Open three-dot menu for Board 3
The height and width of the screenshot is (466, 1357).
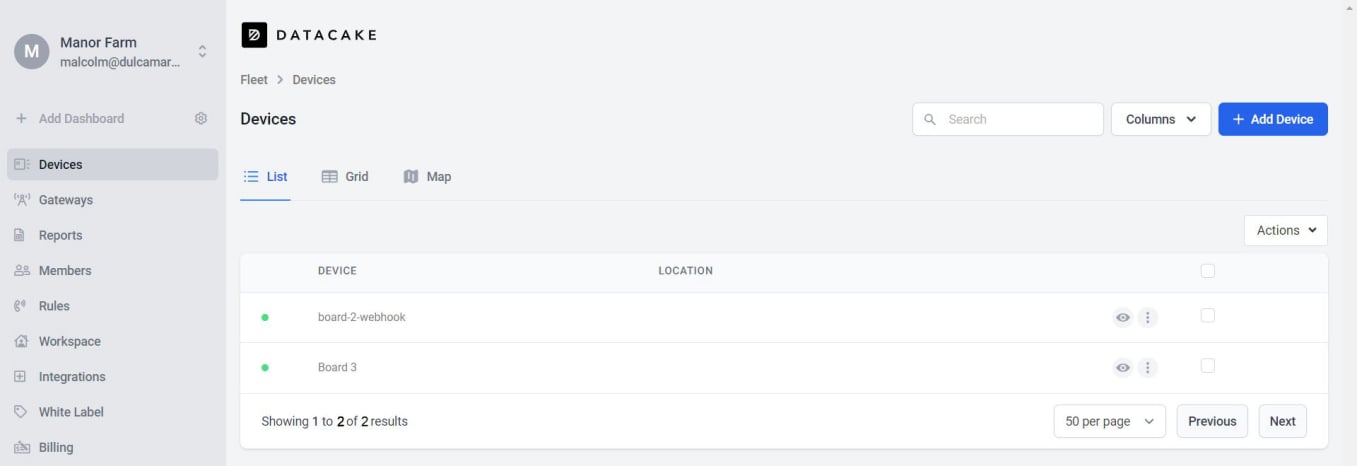tap(1148, 367)
